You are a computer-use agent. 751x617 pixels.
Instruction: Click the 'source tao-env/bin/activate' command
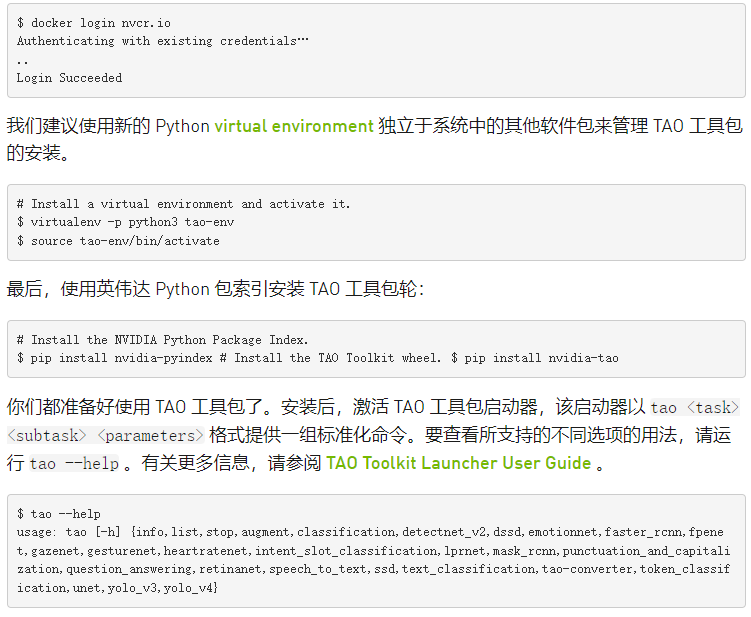pyautogui.click(x=118, y=241)
